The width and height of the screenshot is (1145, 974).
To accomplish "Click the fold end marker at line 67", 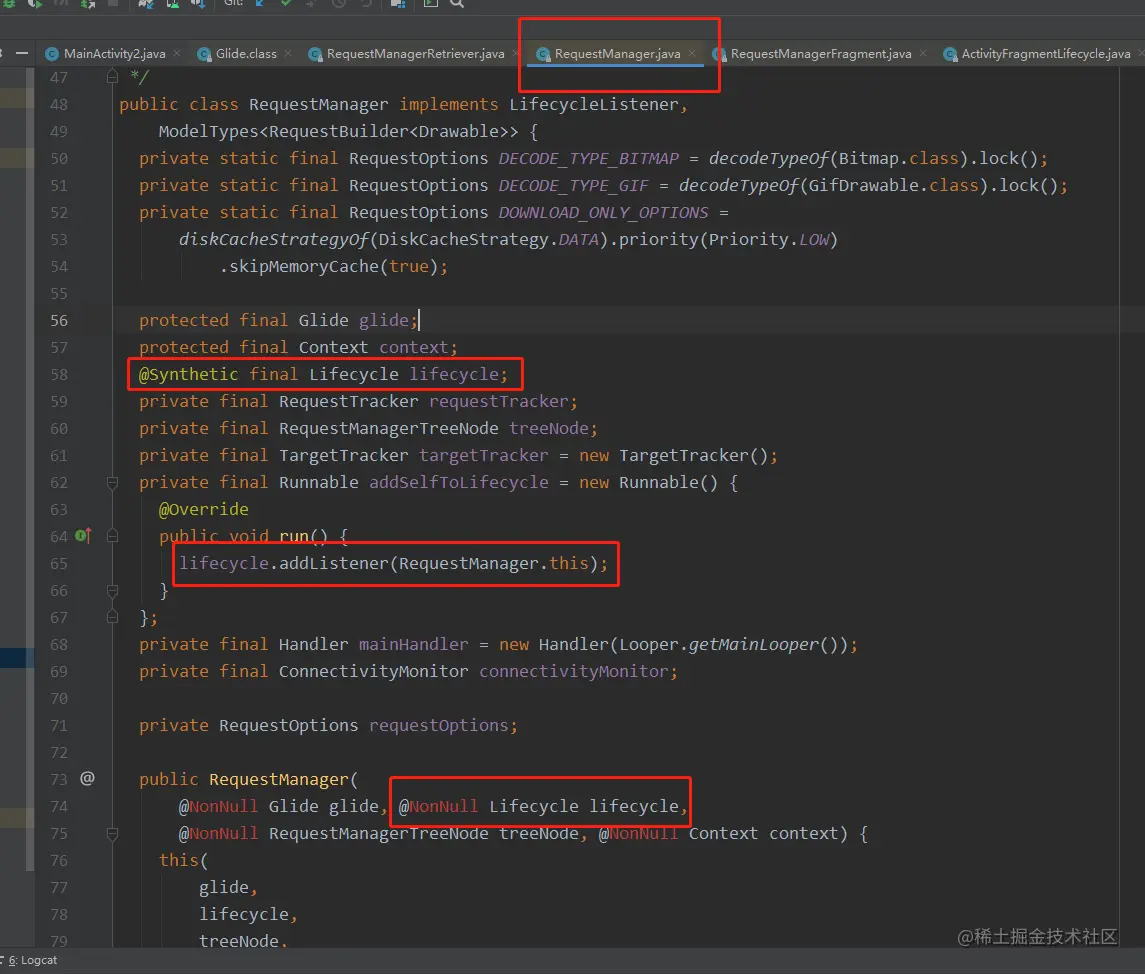I will 112,617.
